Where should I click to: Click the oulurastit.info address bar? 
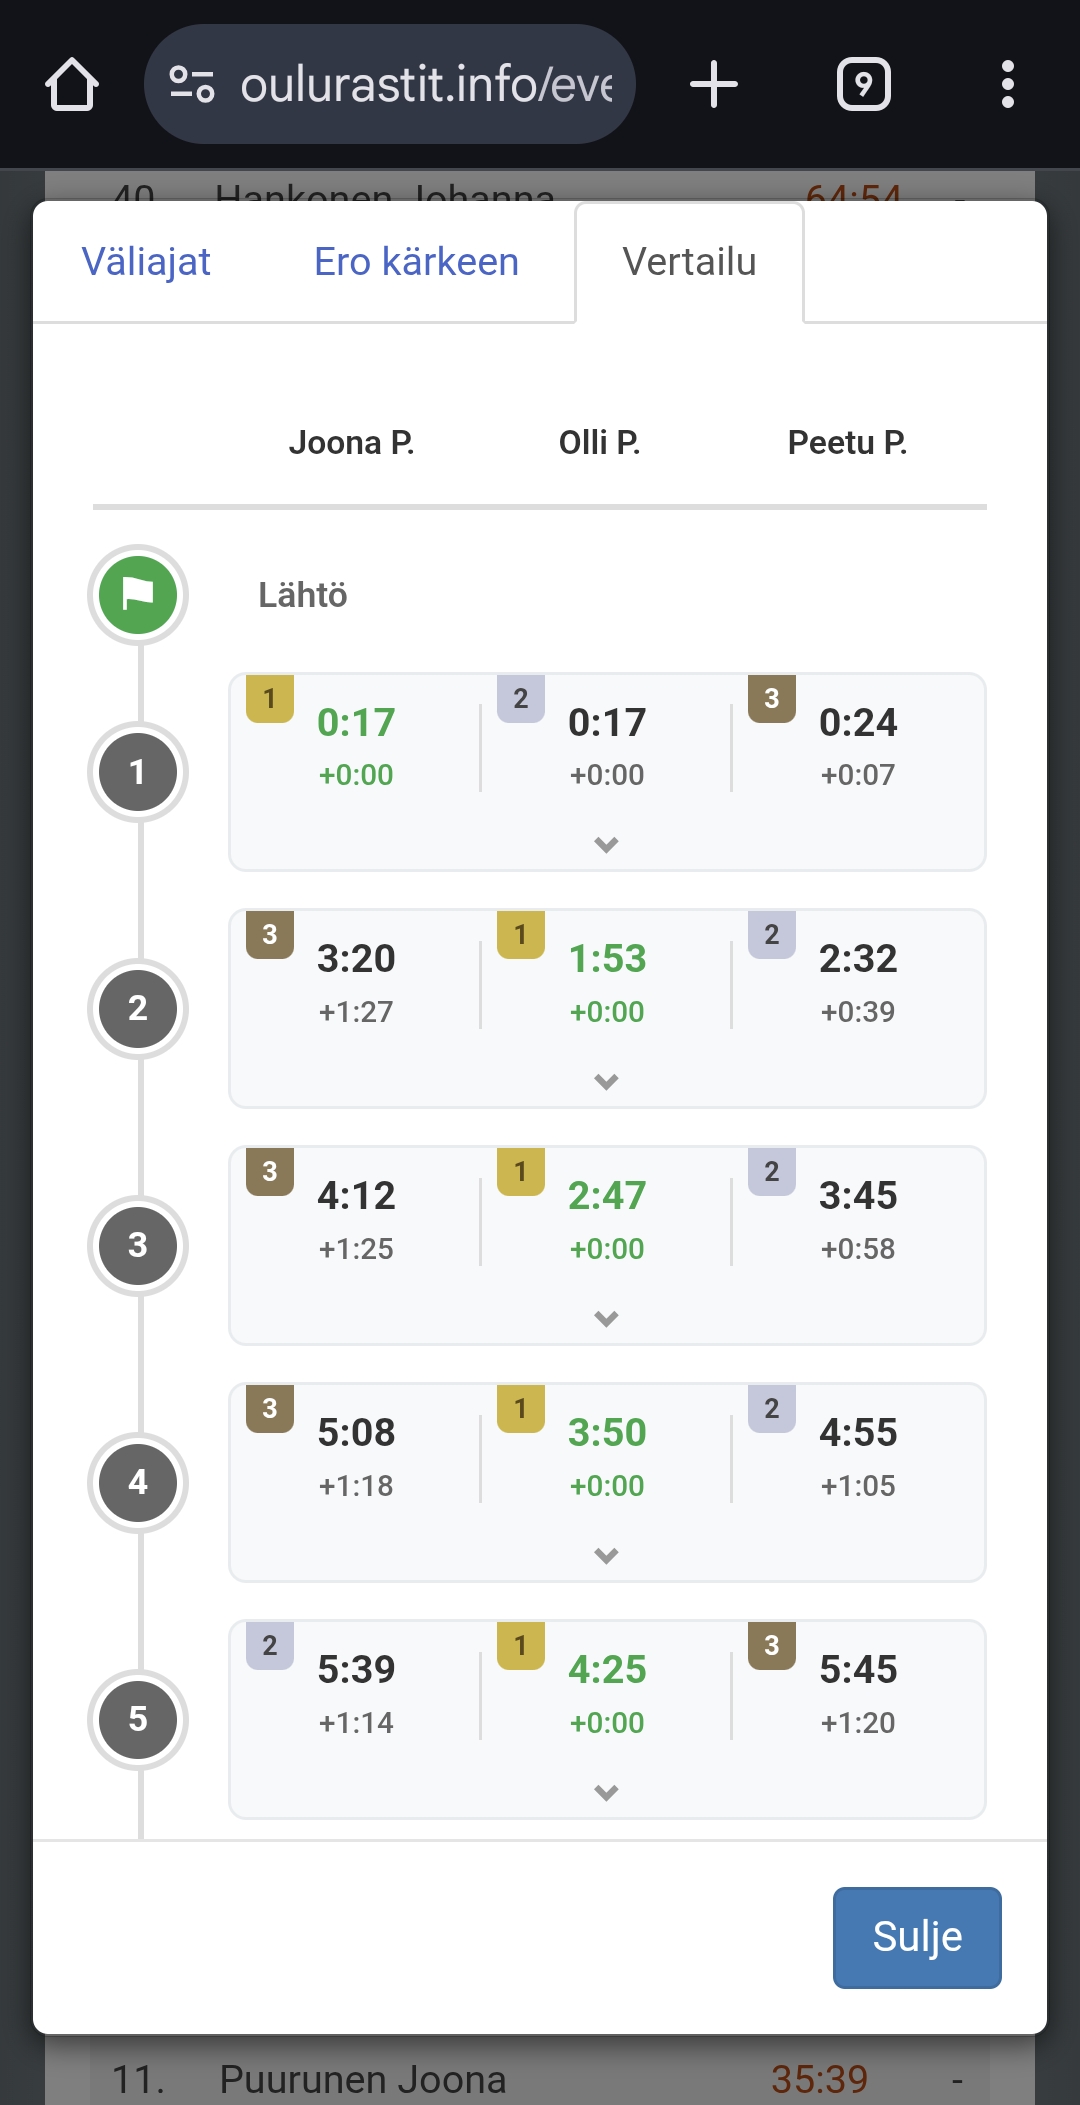tap(425, 84)
